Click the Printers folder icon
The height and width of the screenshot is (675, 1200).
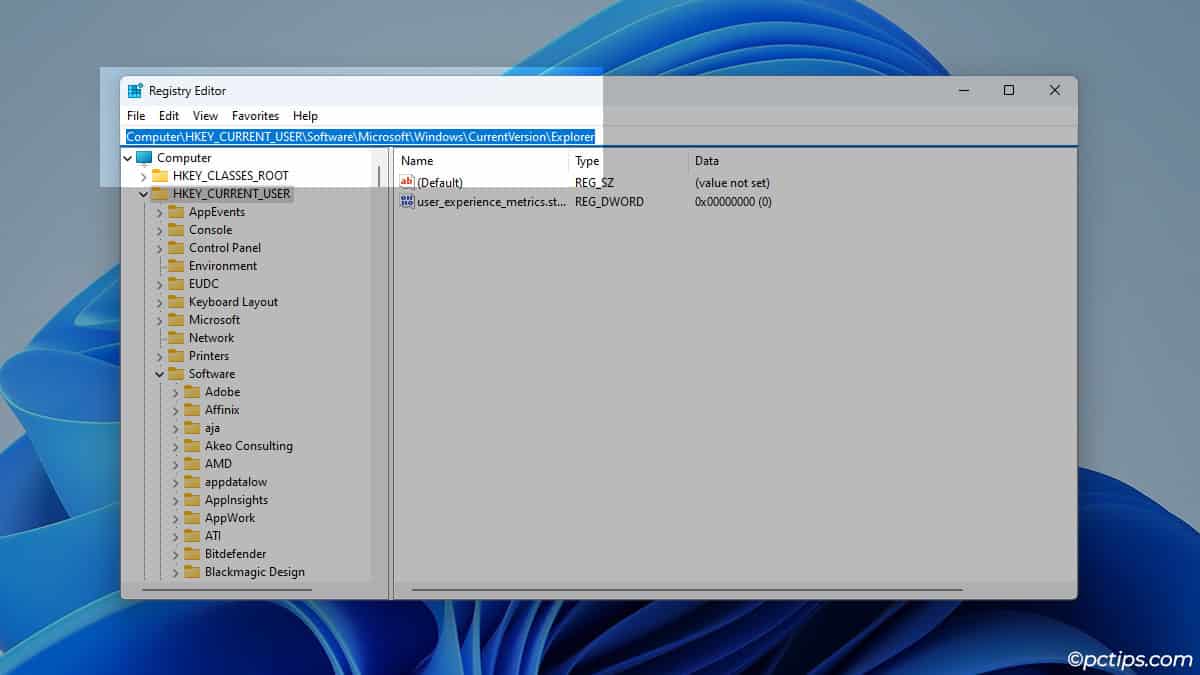(x=176, y=356)
